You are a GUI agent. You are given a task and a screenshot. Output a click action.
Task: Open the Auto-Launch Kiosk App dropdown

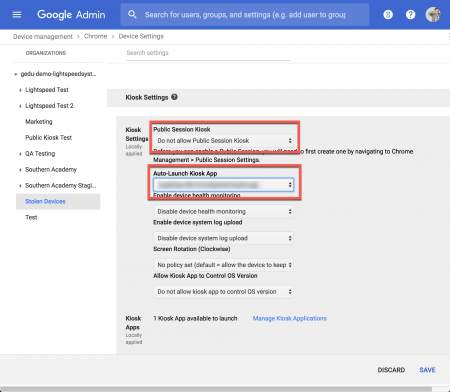coord(223,185)
